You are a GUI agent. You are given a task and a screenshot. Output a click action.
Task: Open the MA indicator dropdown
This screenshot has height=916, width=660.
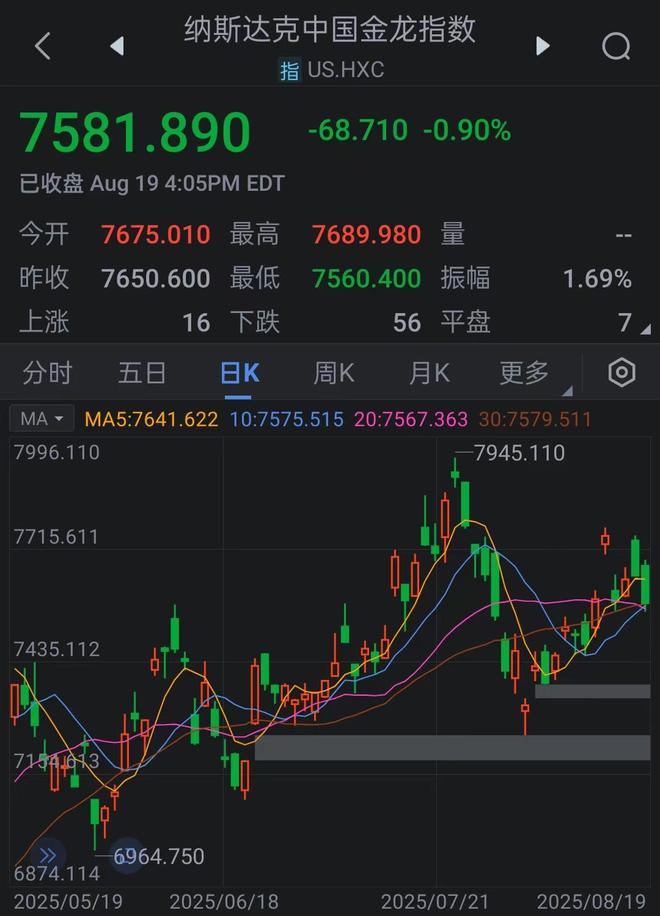[x=41, y=419]
